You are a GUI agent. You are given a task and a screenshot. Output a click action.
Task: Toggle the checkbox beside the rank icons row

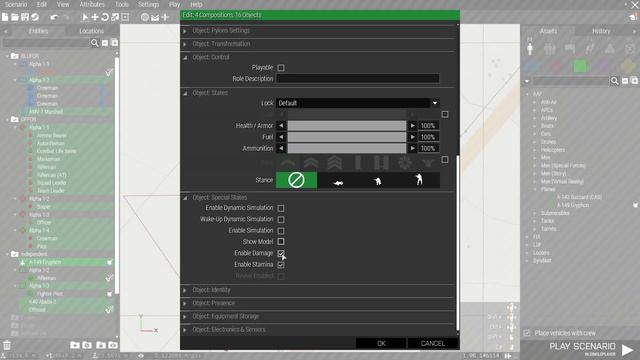pos(445,160)
